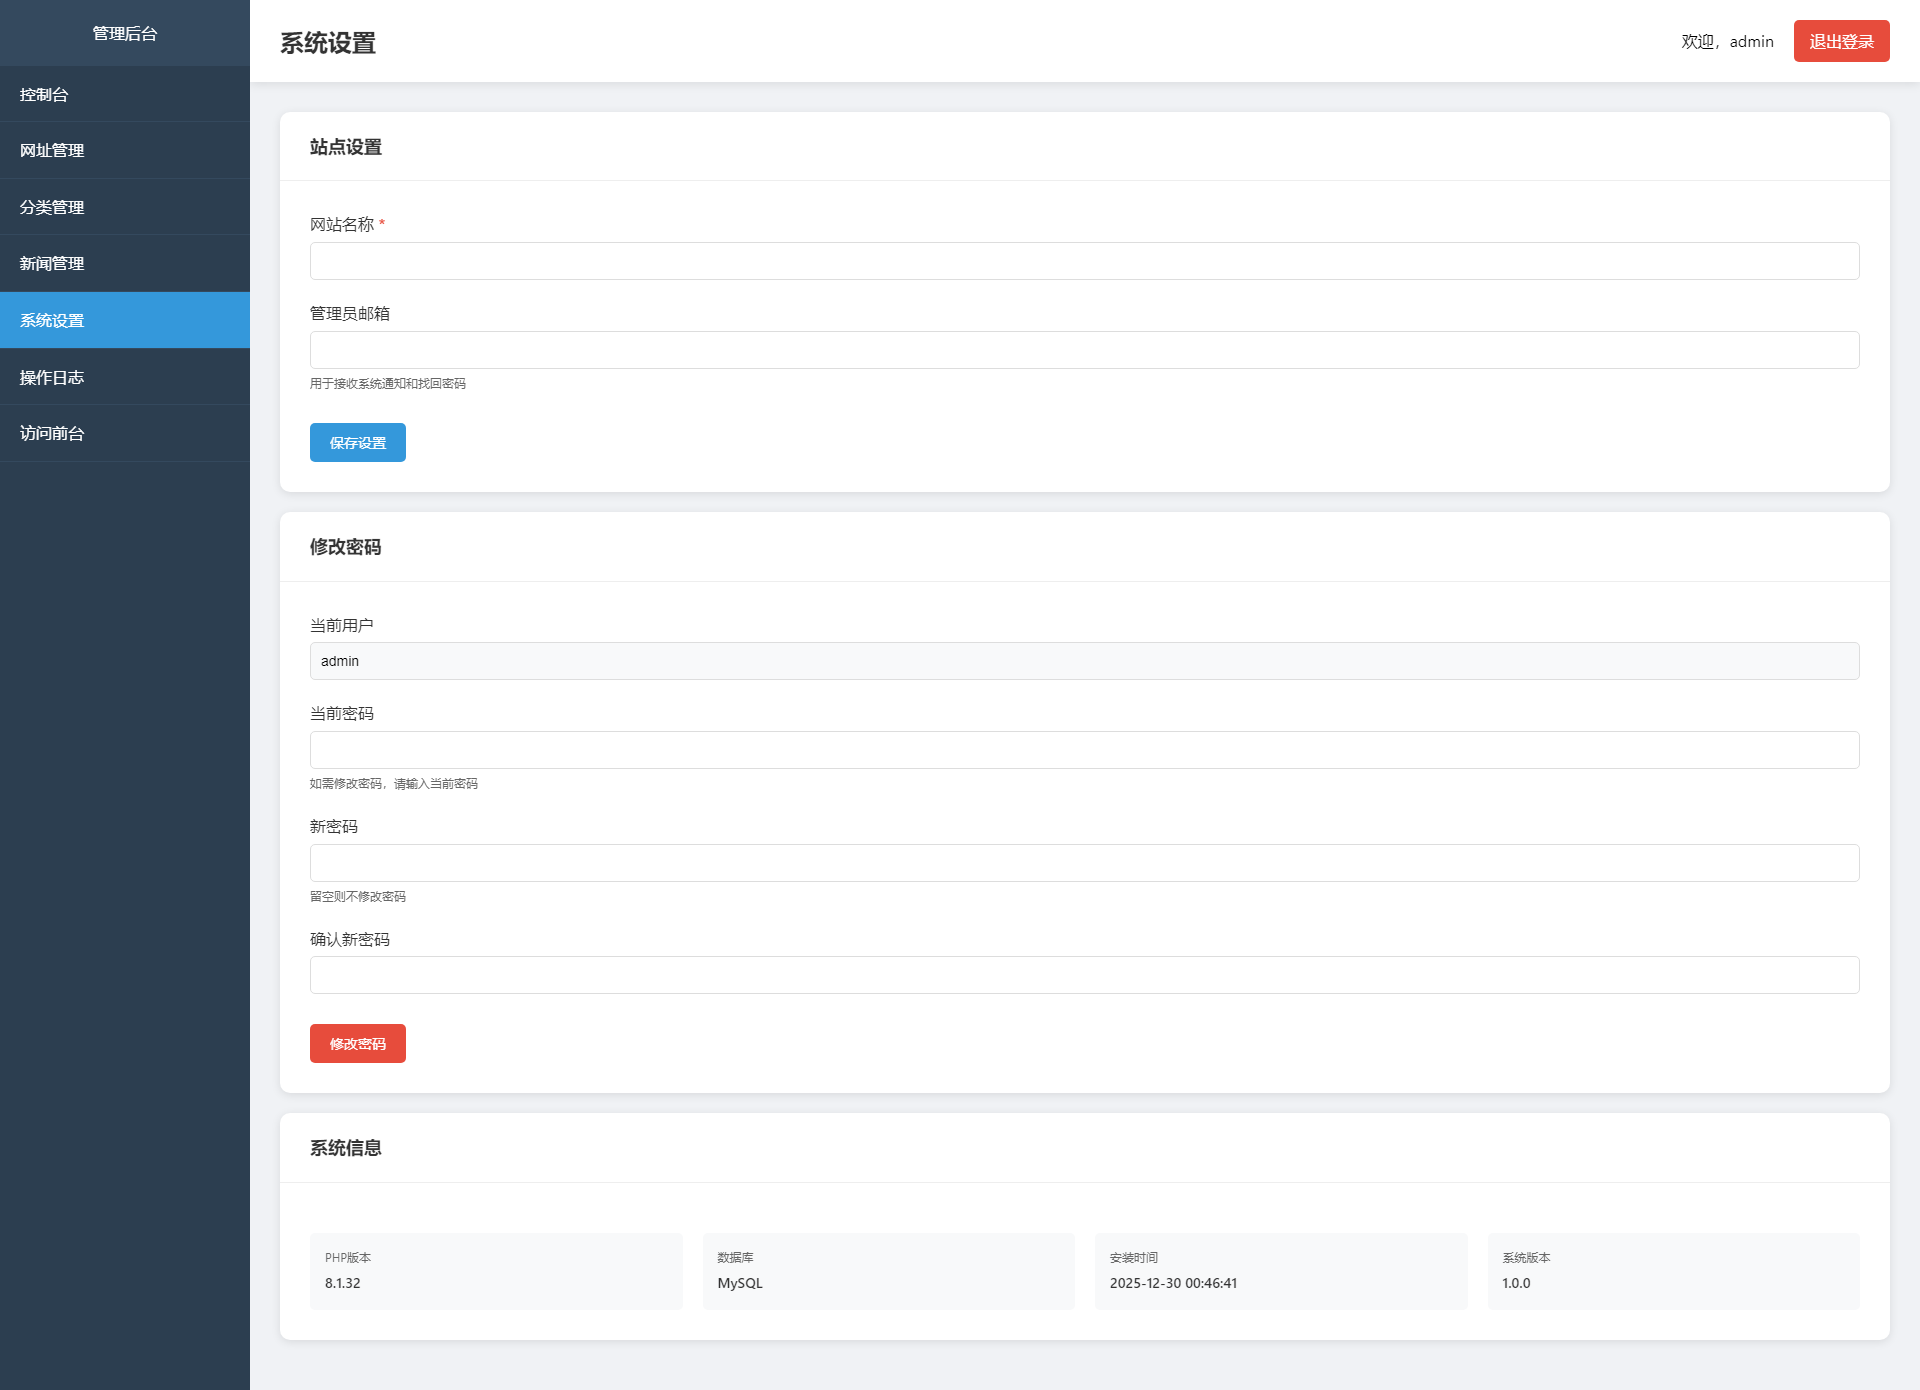Click the 安装时间 info card
1920x1390 pixels.
(1280, 1271)
